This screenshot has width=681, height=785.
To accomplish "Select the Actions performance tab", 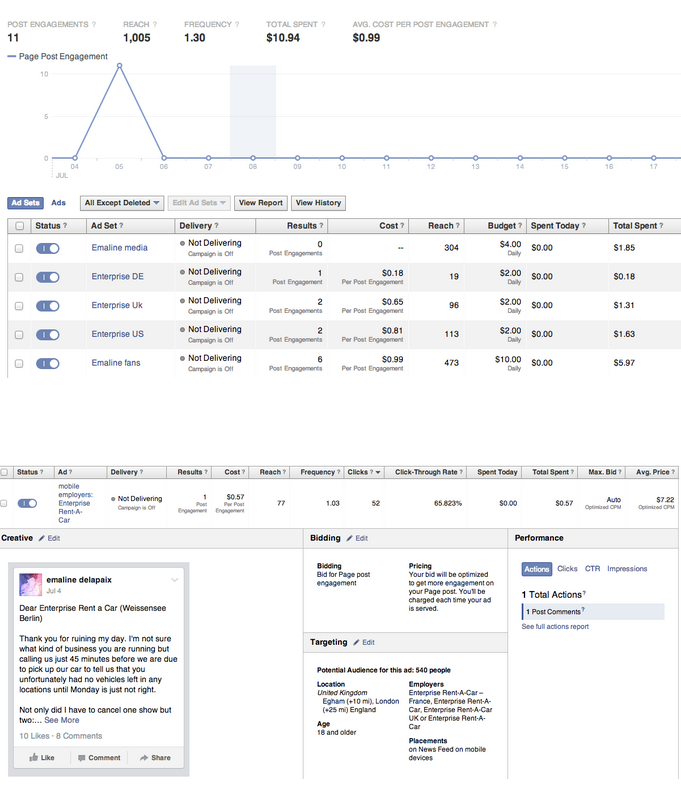I will click(x=537, y=569).
